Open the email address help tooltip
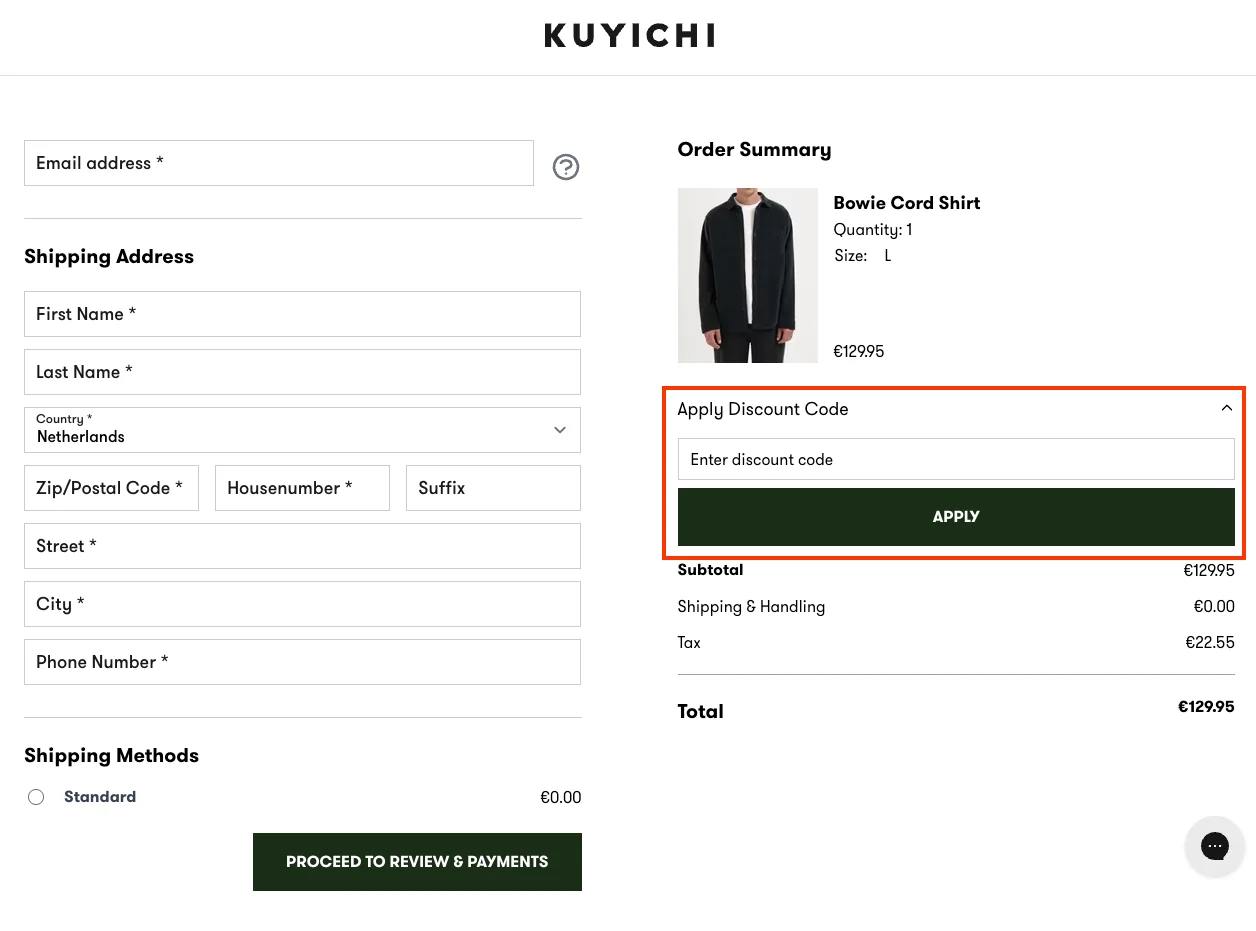Image resolution: width=1256 pixels, height=931 pixels. [566, 167]
